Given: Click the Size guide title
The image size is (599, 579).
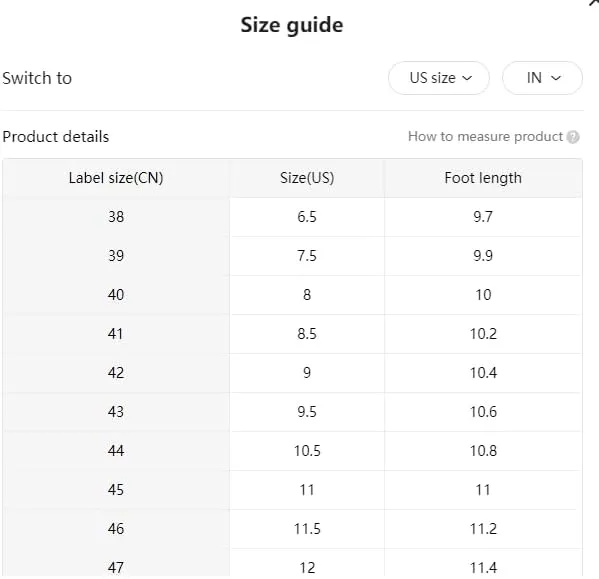Looking at the screenshot, I should (x=292, y=25).
